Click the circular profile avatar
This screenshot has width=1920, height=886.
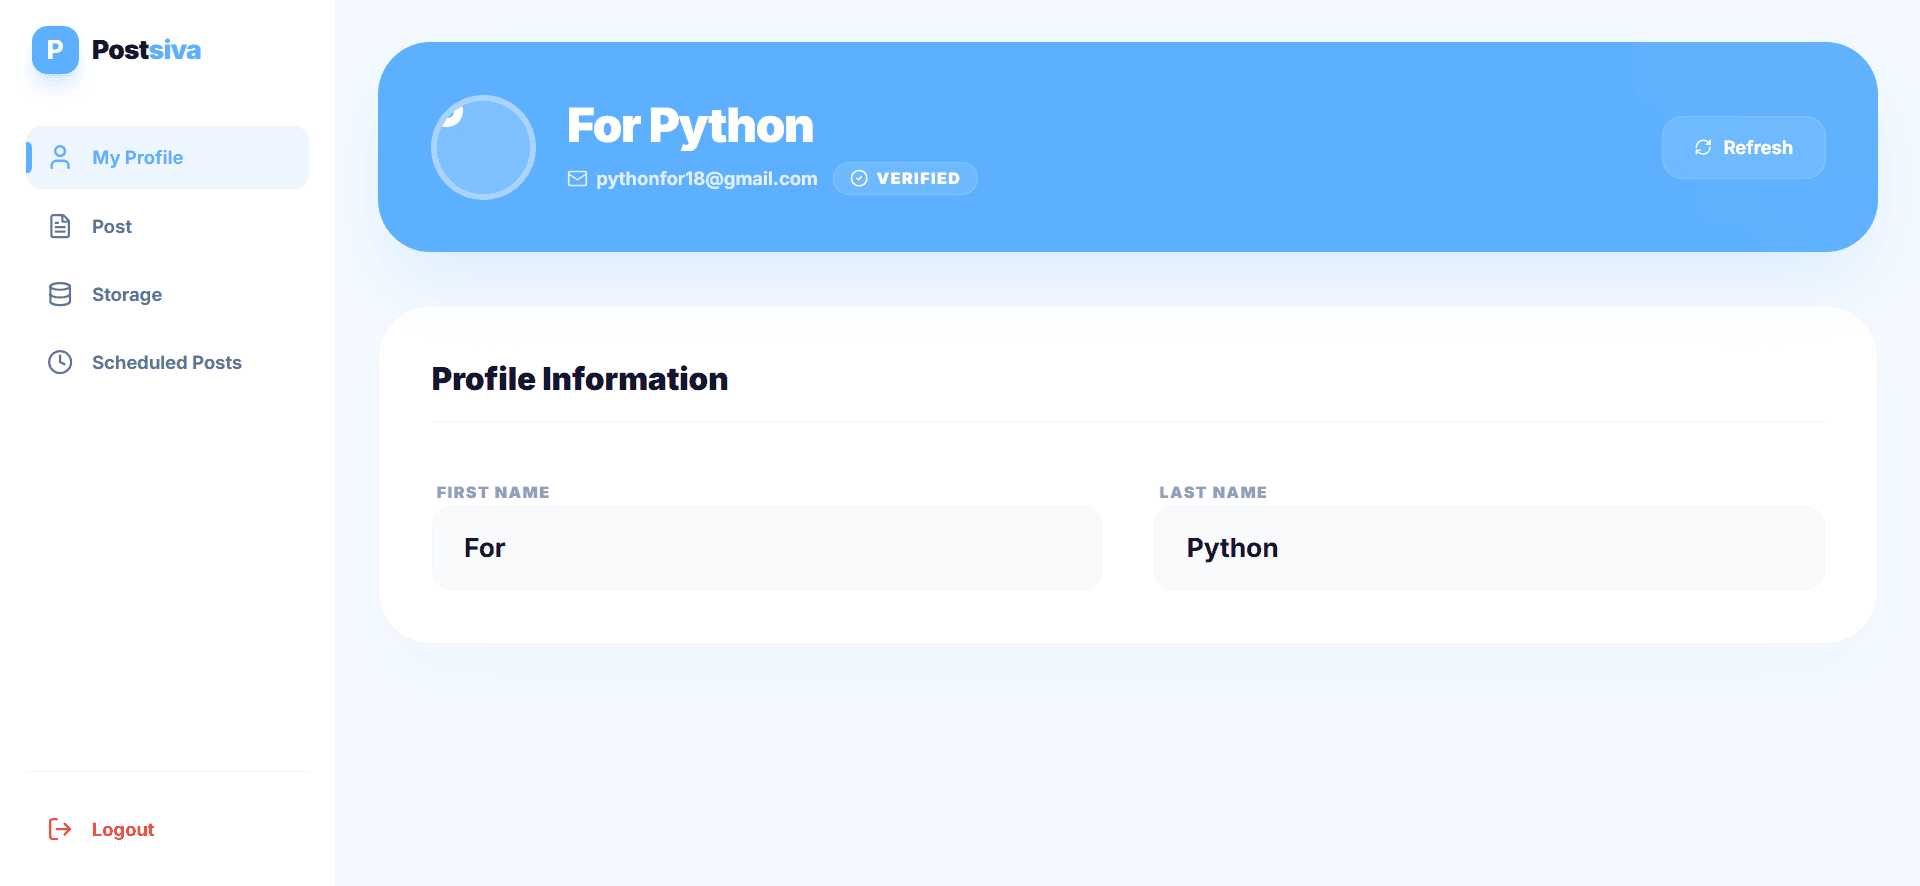(x=483, y=147)
